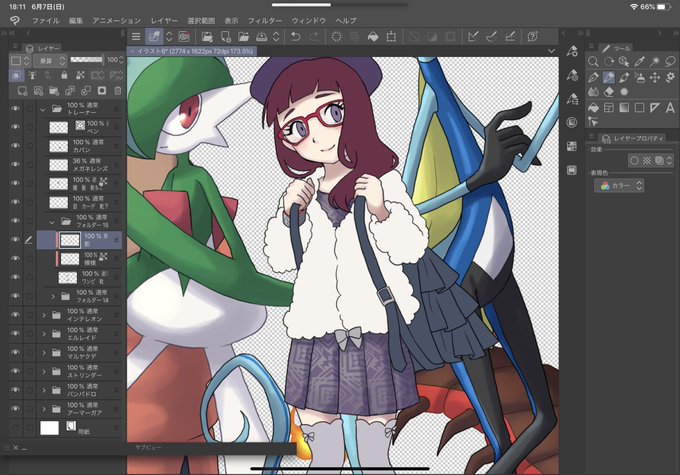Image resolution: width=680 pixels, height=475 pixels.
Task: Click the new raster layer icon
Action: 22,91
